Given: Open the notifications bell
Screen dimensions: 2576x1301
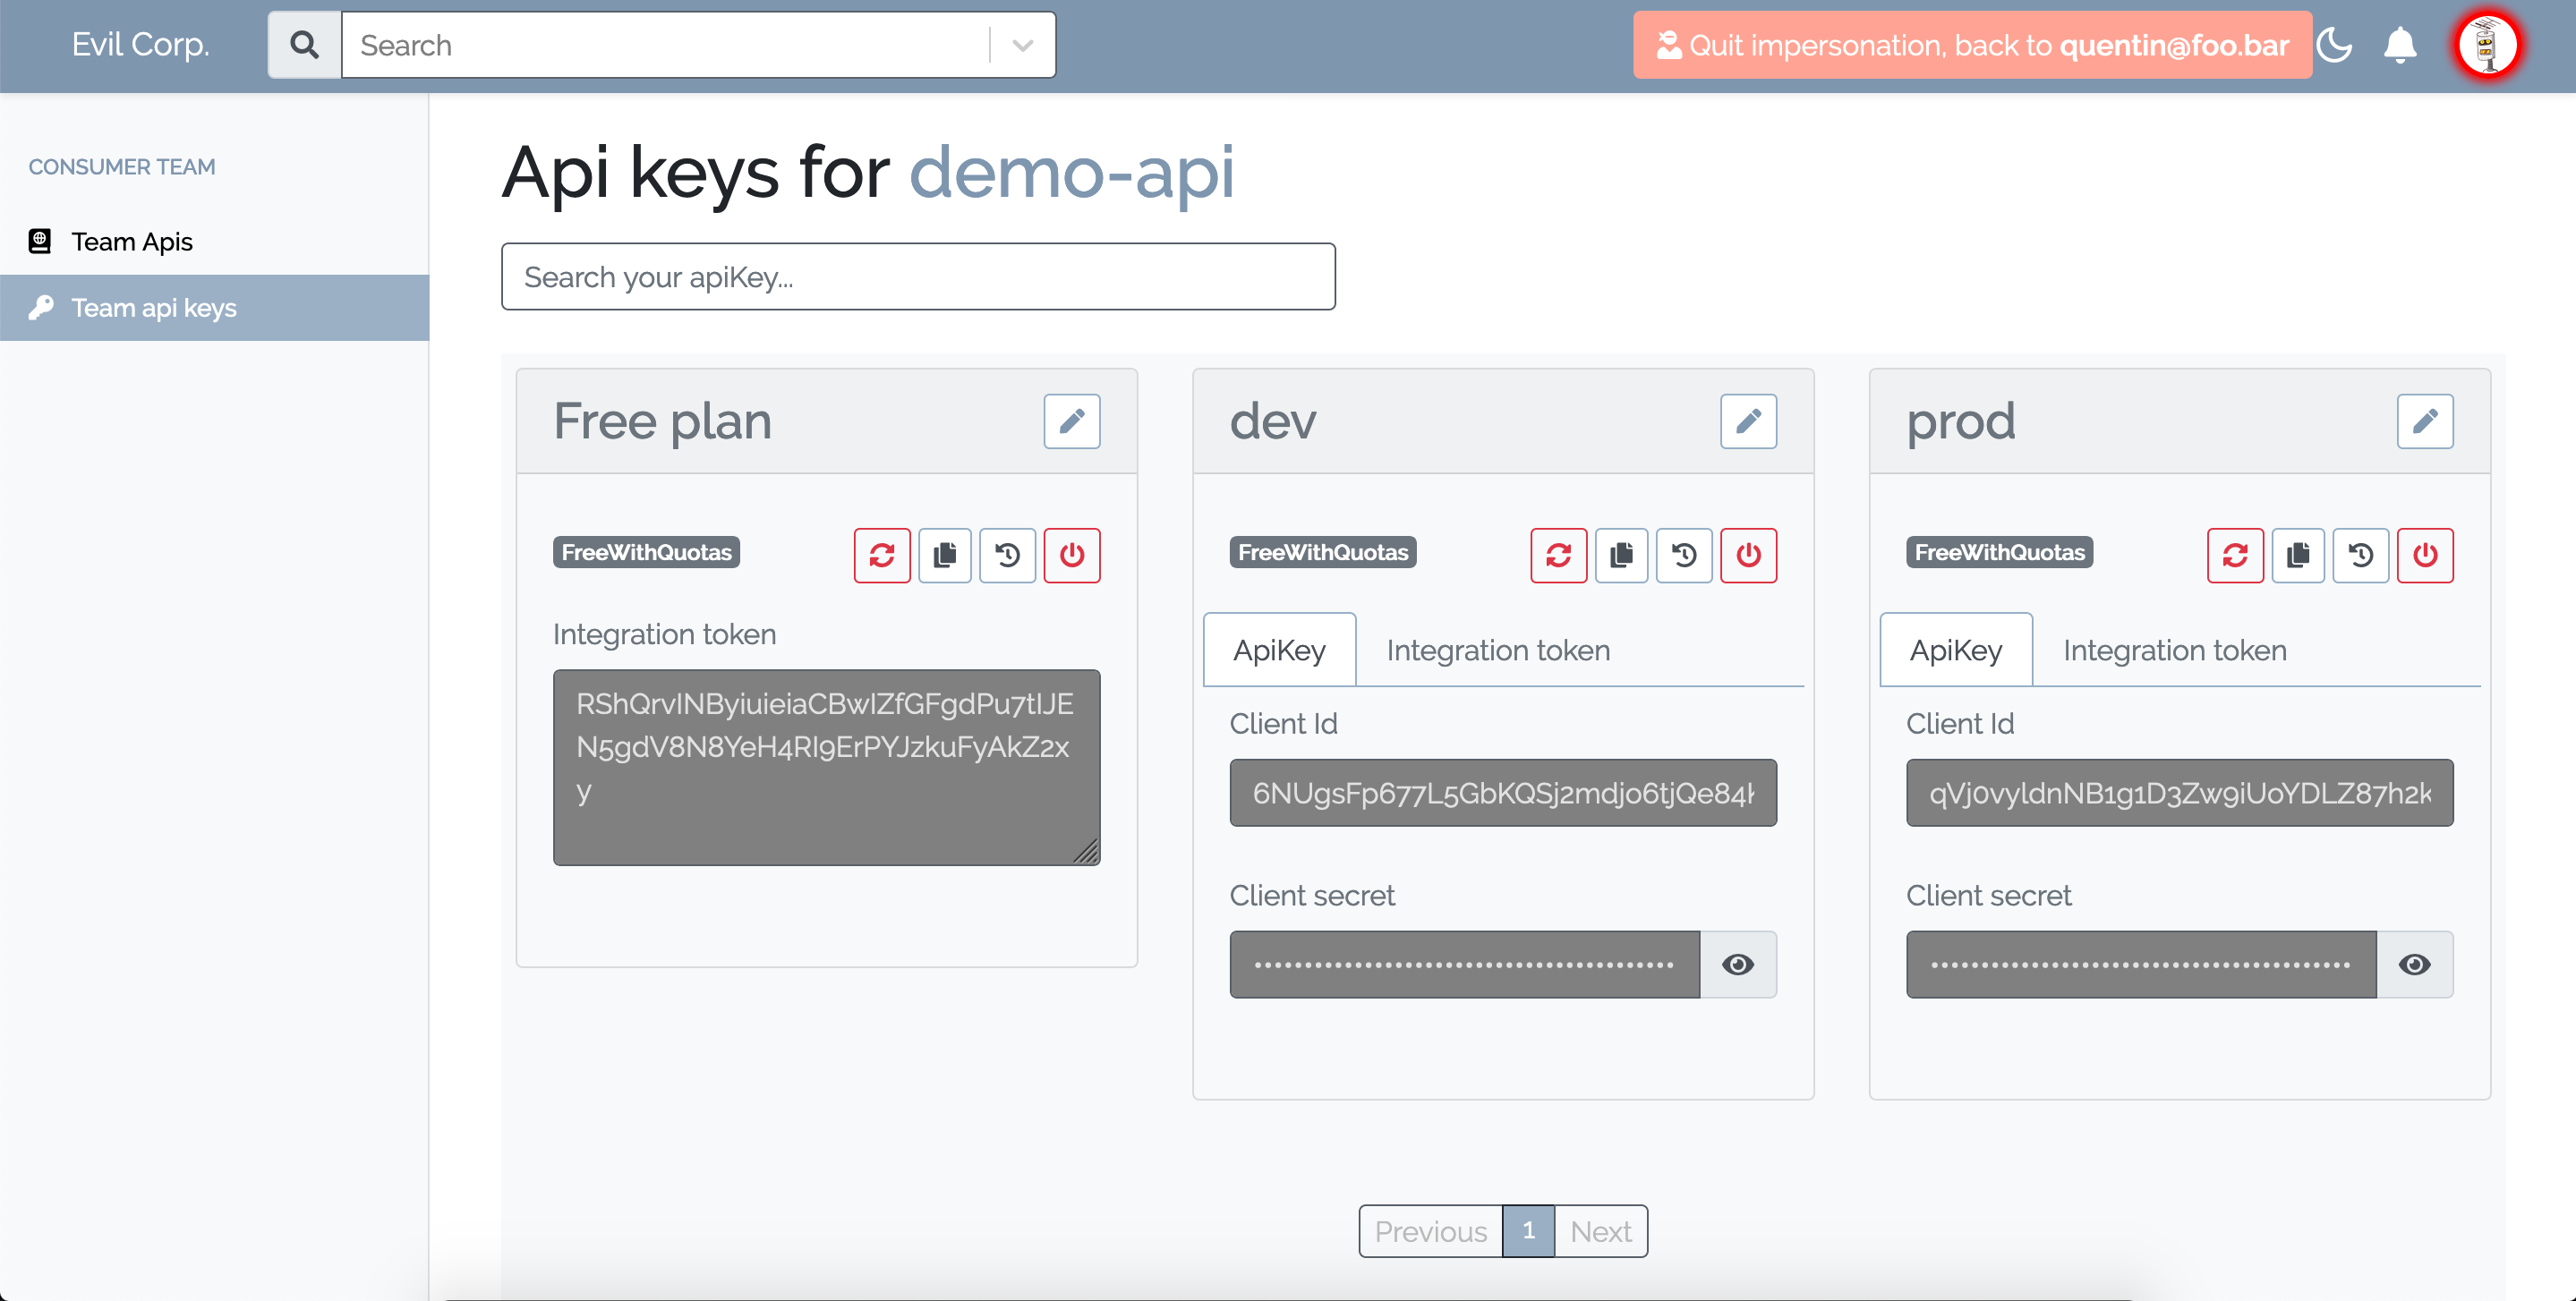Looking at the screenshot, I should click(2399, 45).
